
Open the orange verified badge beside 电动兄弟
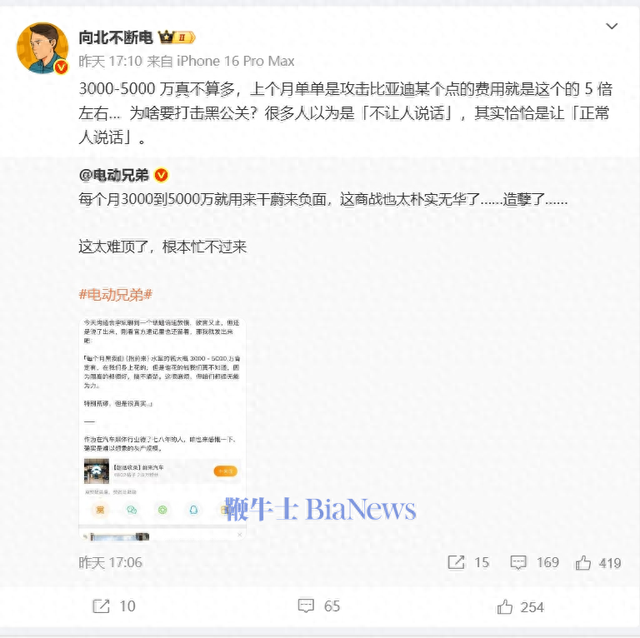[161, 175]
